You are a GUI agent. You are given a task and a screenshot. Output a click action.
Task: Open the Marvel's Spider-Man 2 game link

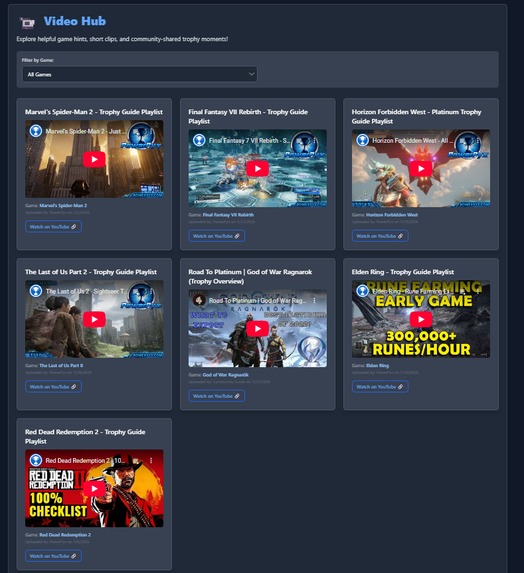pyautogui.click(x=63, y=205)
